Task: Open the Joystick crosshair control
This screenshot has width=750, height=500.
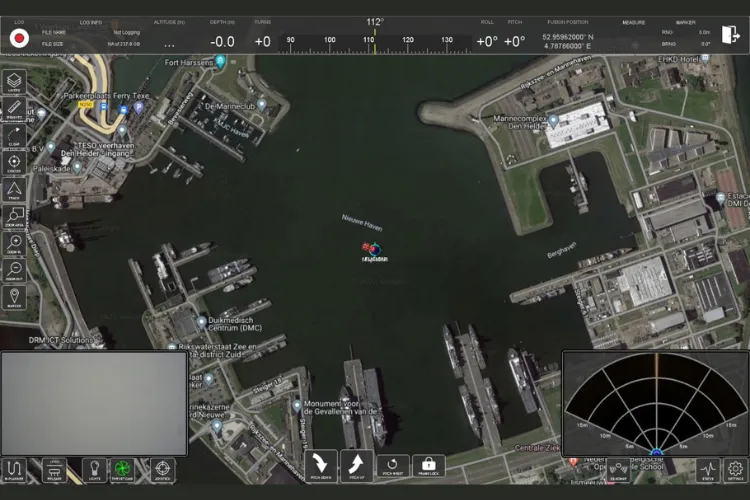Action: (x=163, y=470)
